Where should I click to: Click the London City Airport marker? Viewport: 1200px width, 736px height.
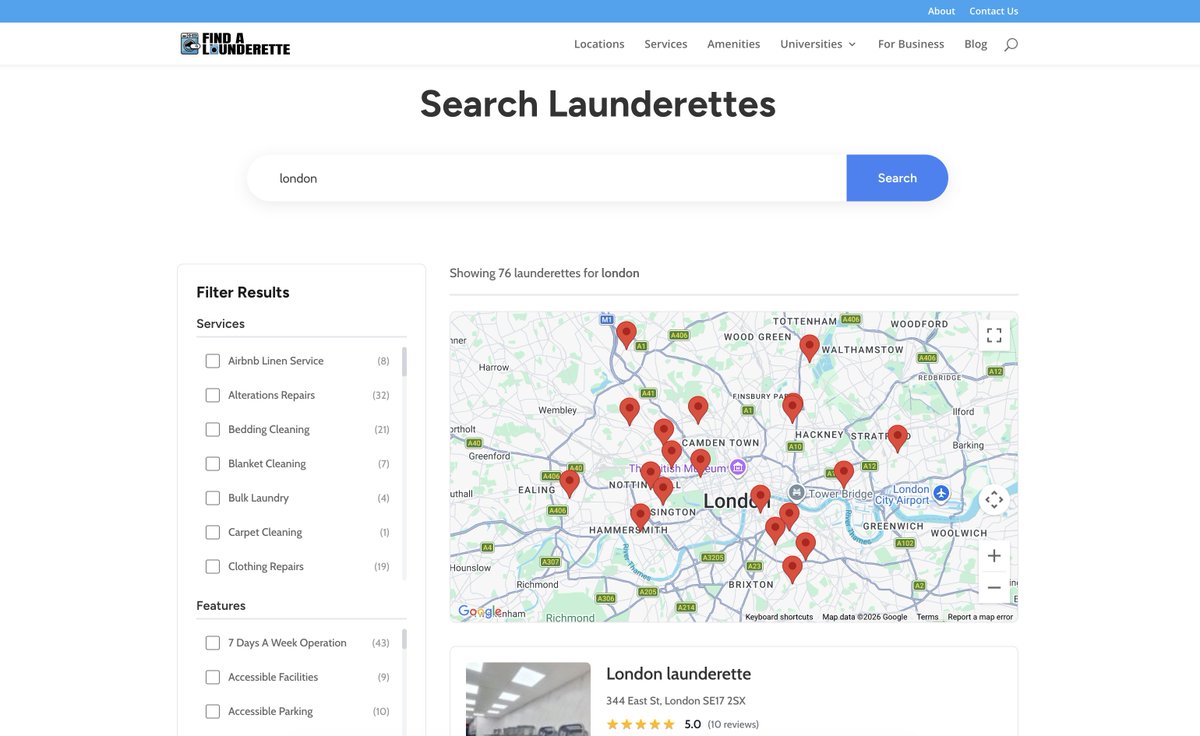click(x=940, y=494)
